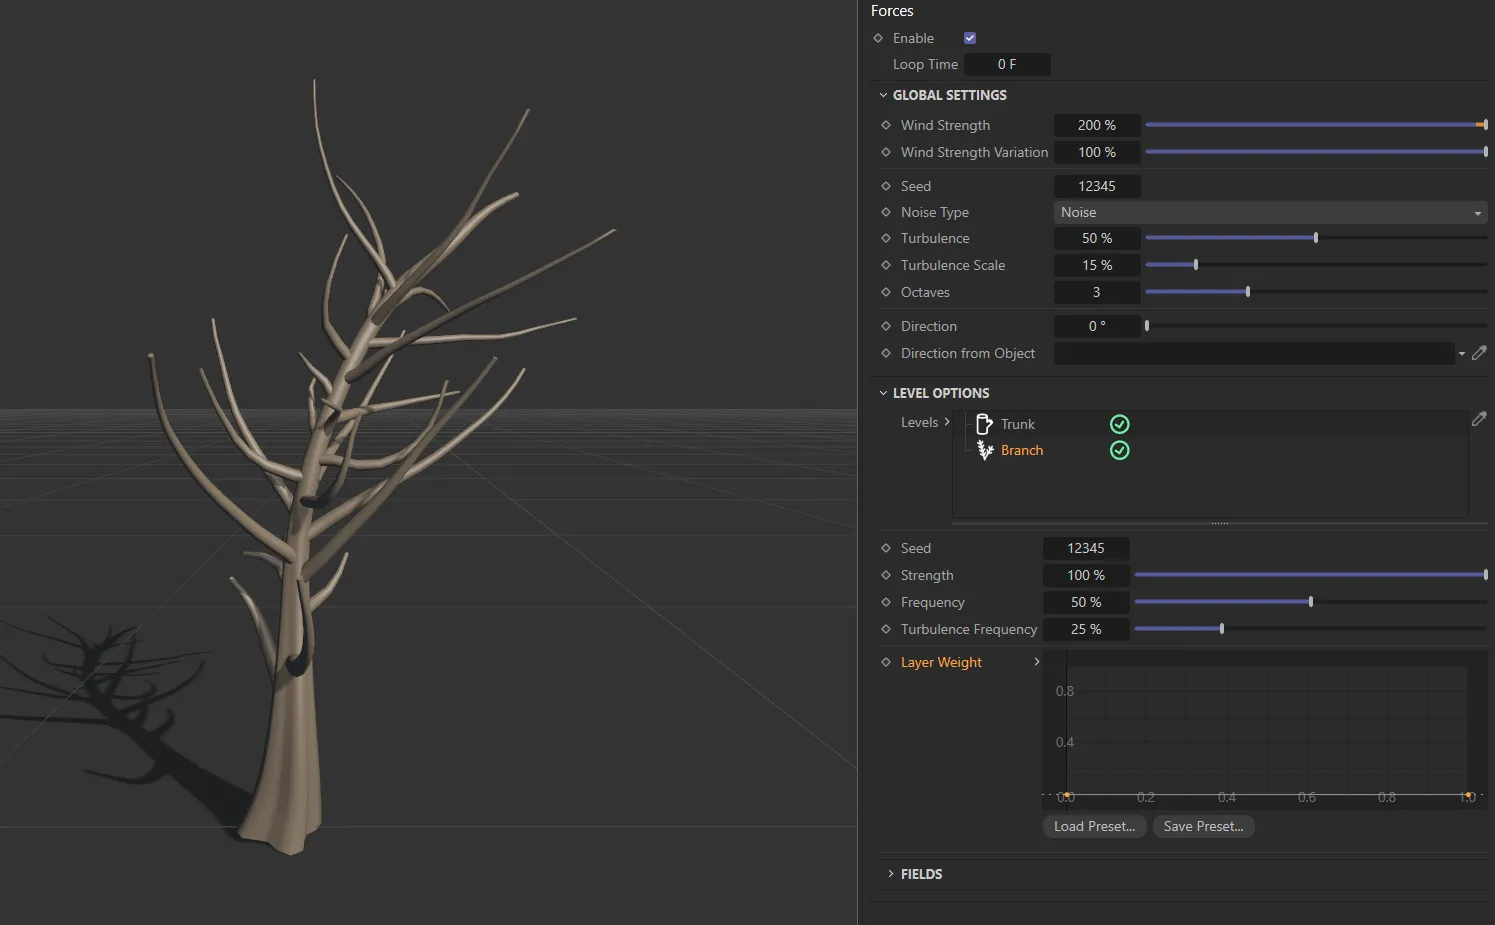This screenshot has height=925, width=1495.
Task: Click the Direction from Object picker icon
Action: pos(1479,353)
